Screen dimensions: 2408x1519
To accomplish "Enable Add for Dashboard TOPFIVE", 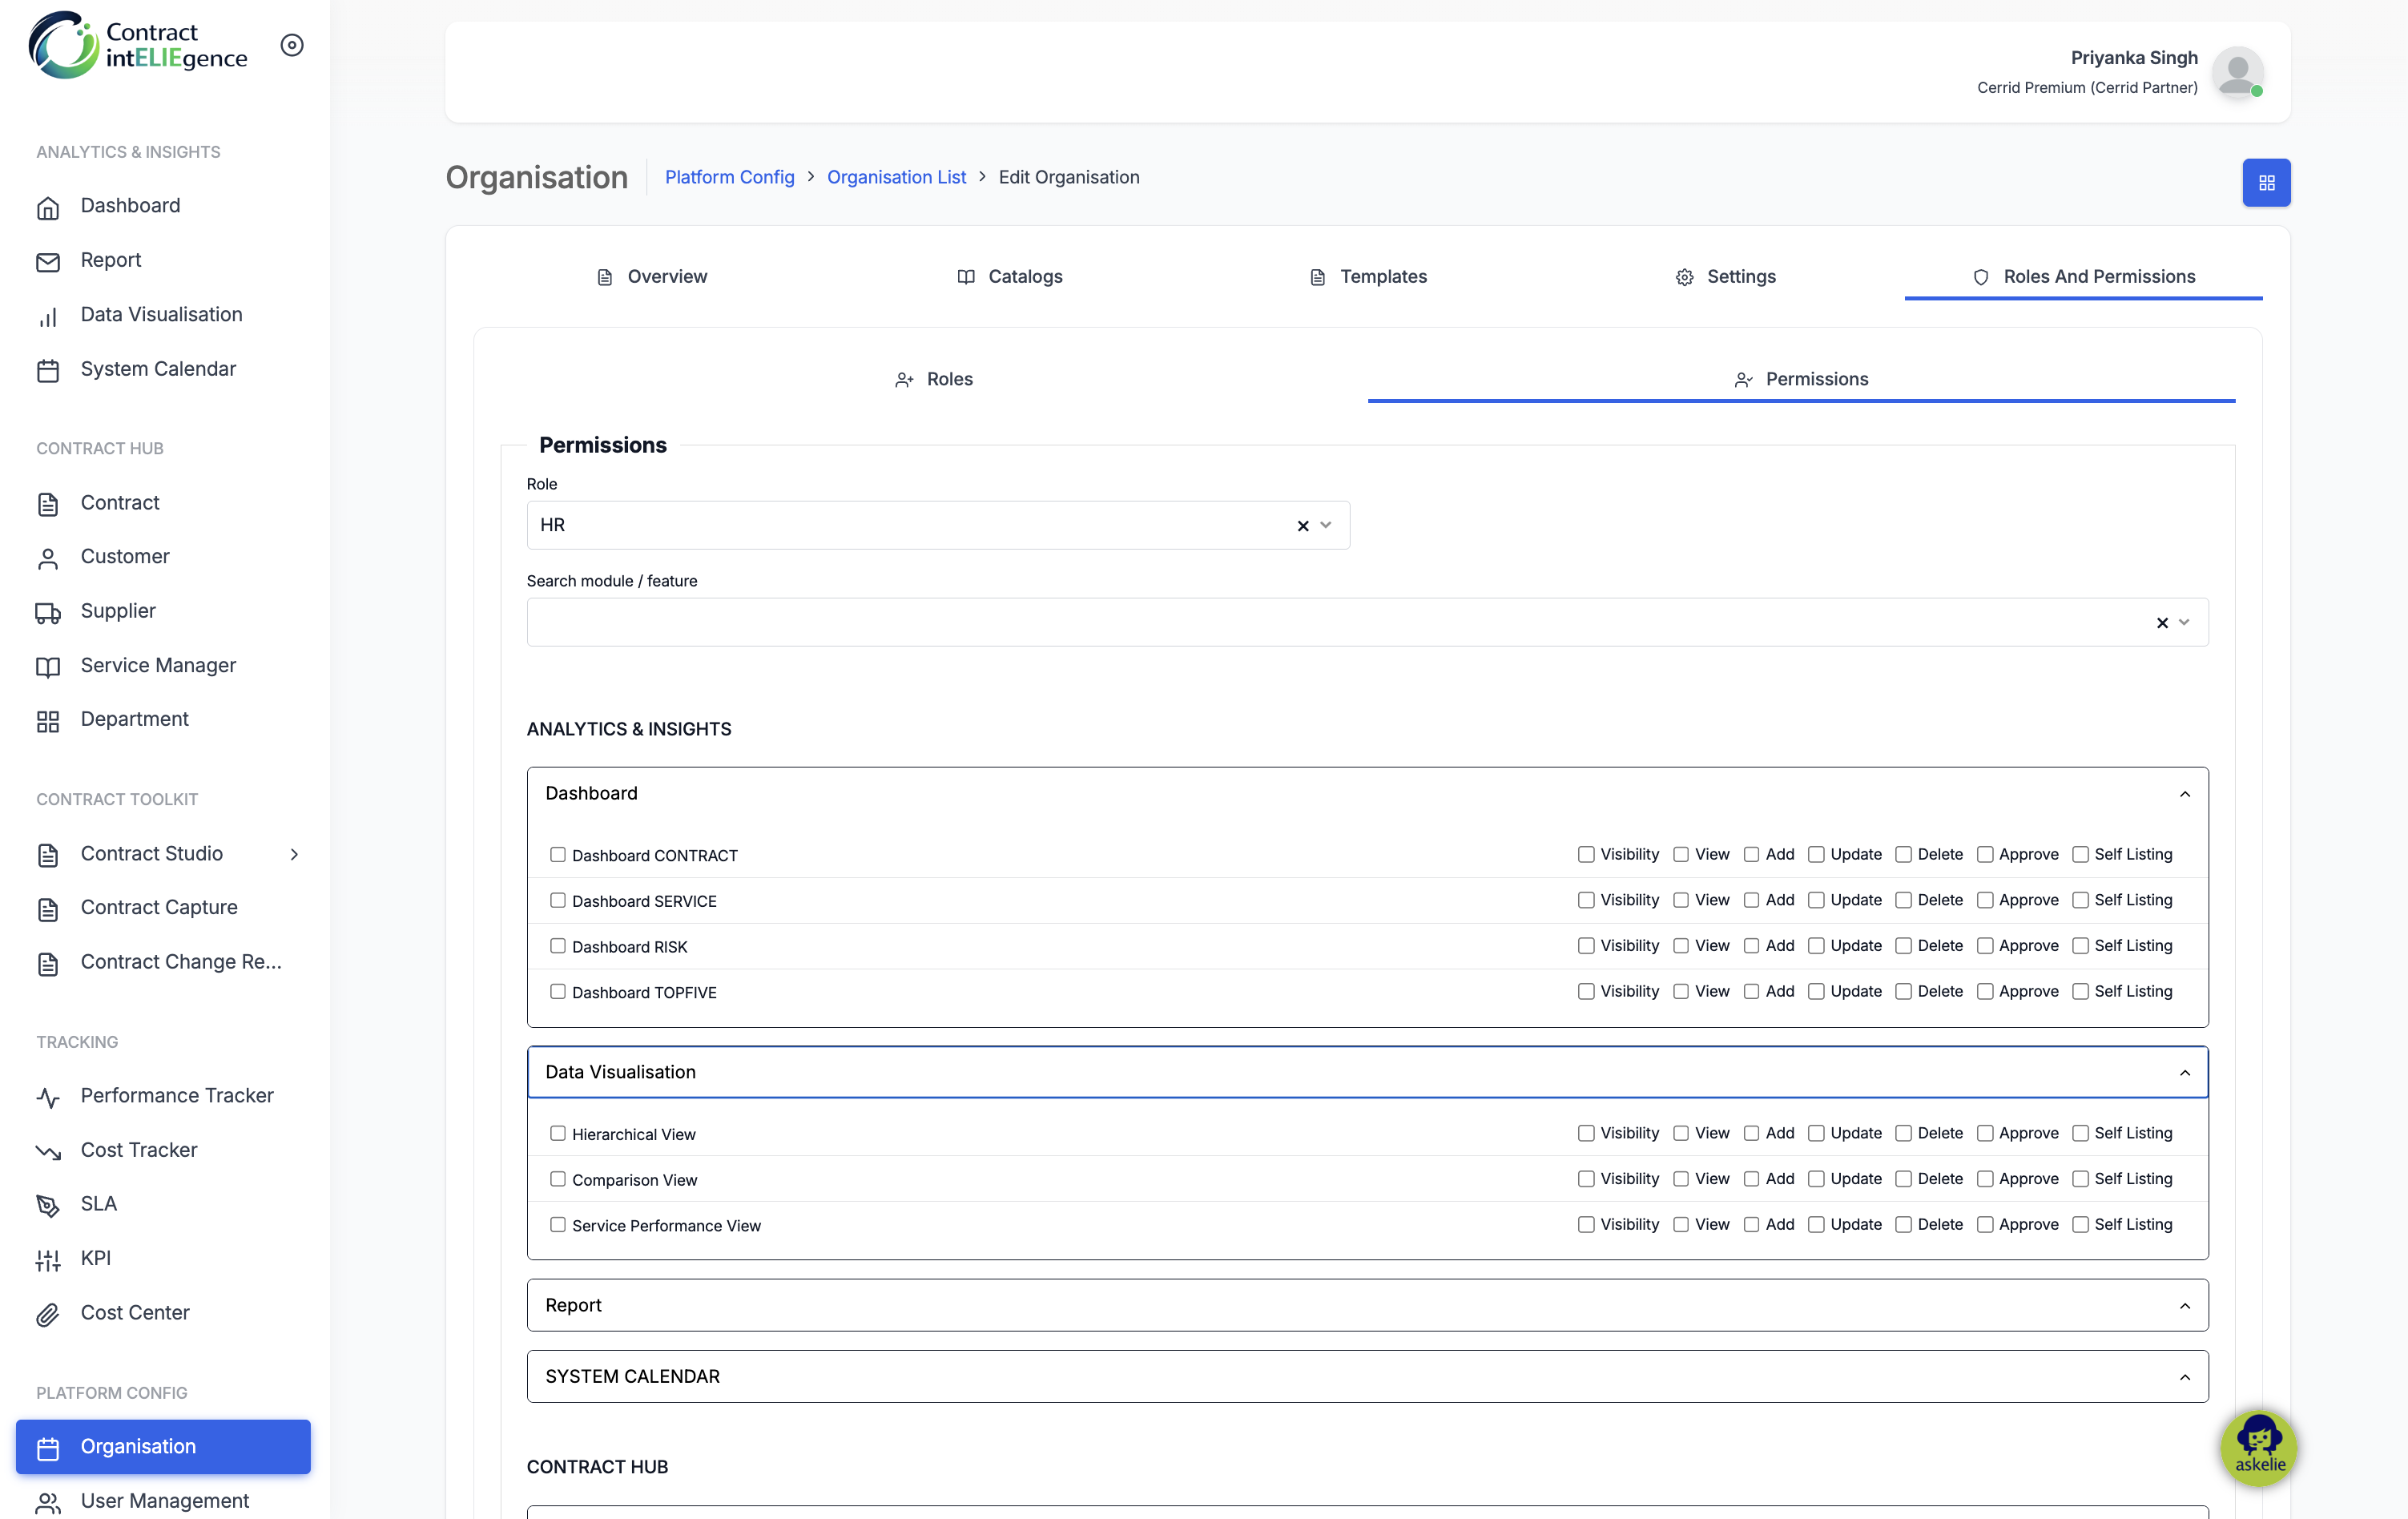I will click(x=1751, y=991).
